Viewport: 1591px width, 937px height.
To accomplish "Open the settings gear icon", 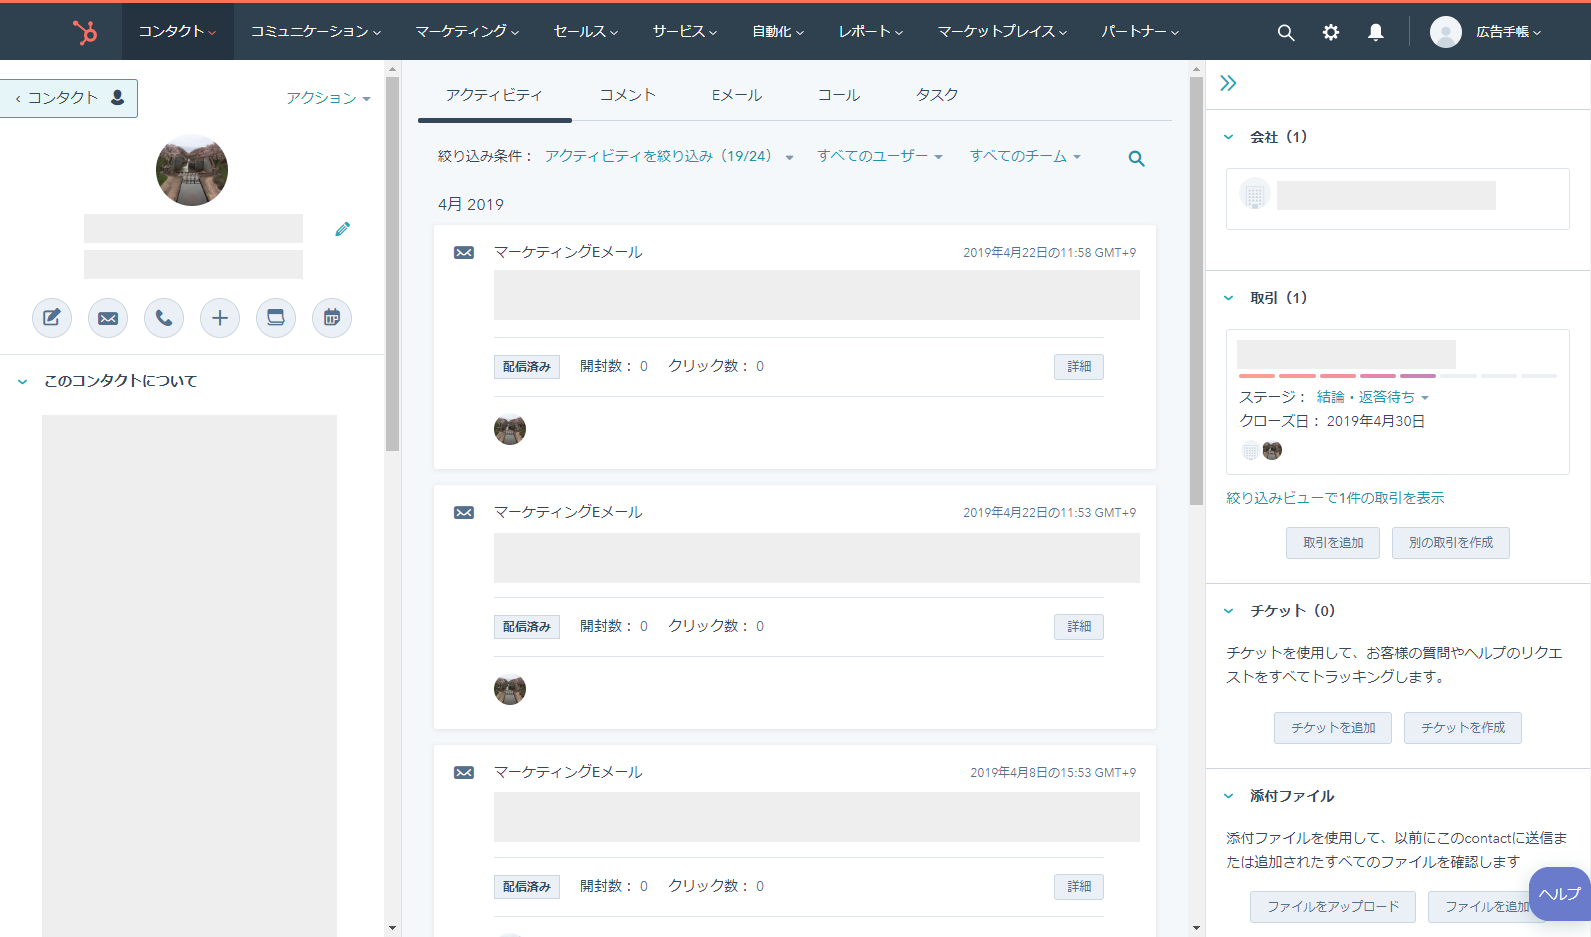I will [1331, 32].
